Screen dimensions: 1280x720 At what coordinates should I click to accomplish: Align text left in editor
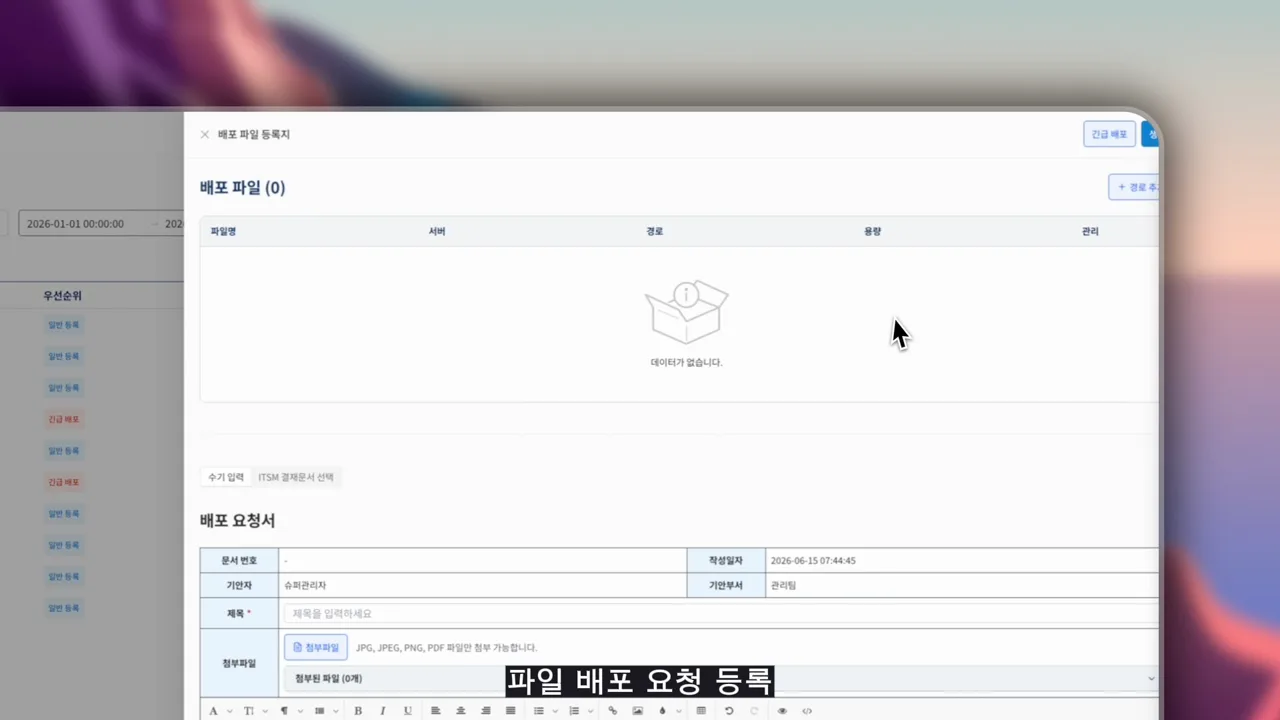[x=436, y=711]
